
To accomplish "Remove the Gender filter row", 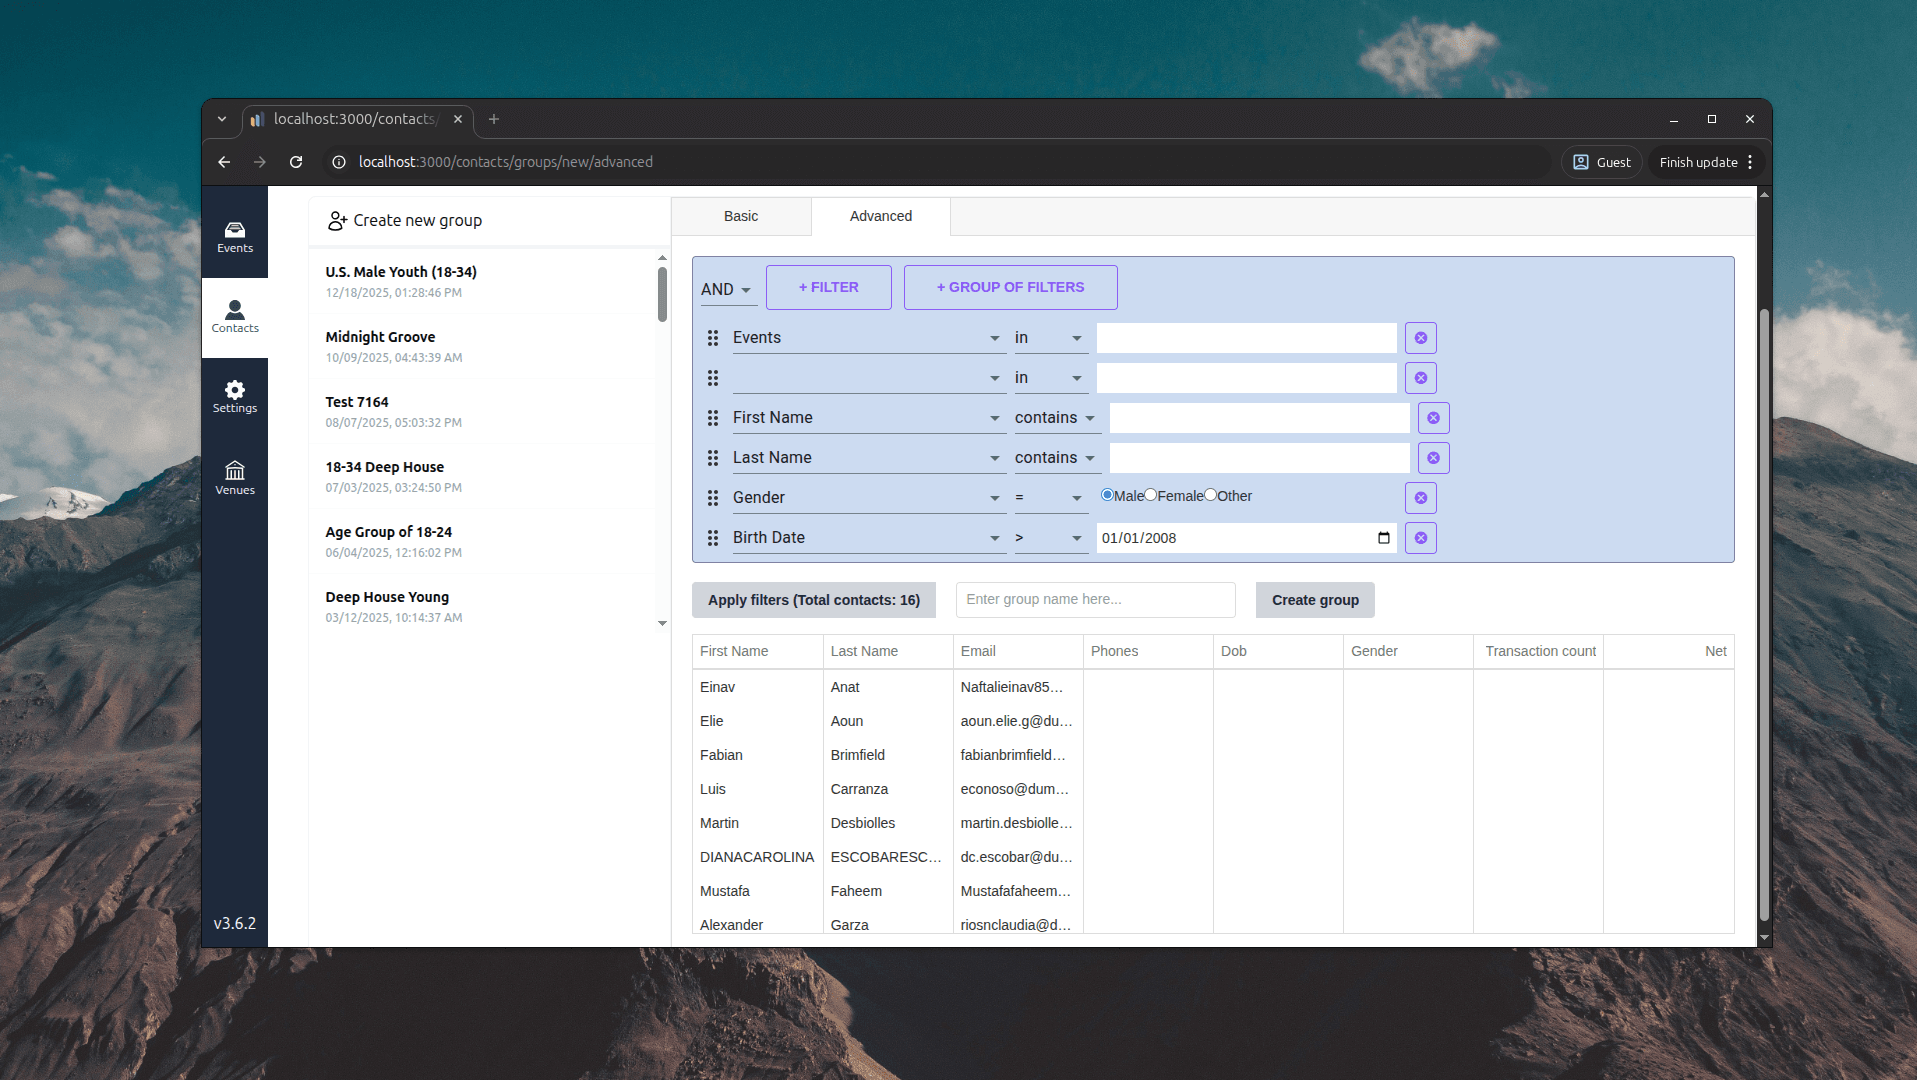I will pos(1420,498).
